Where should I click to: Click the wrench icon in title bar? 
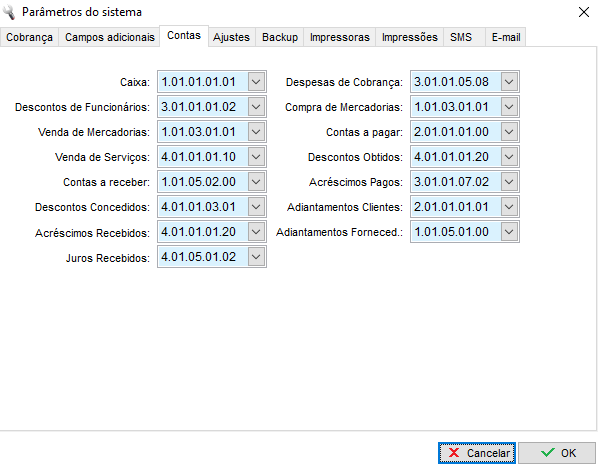tap(9, 12)
